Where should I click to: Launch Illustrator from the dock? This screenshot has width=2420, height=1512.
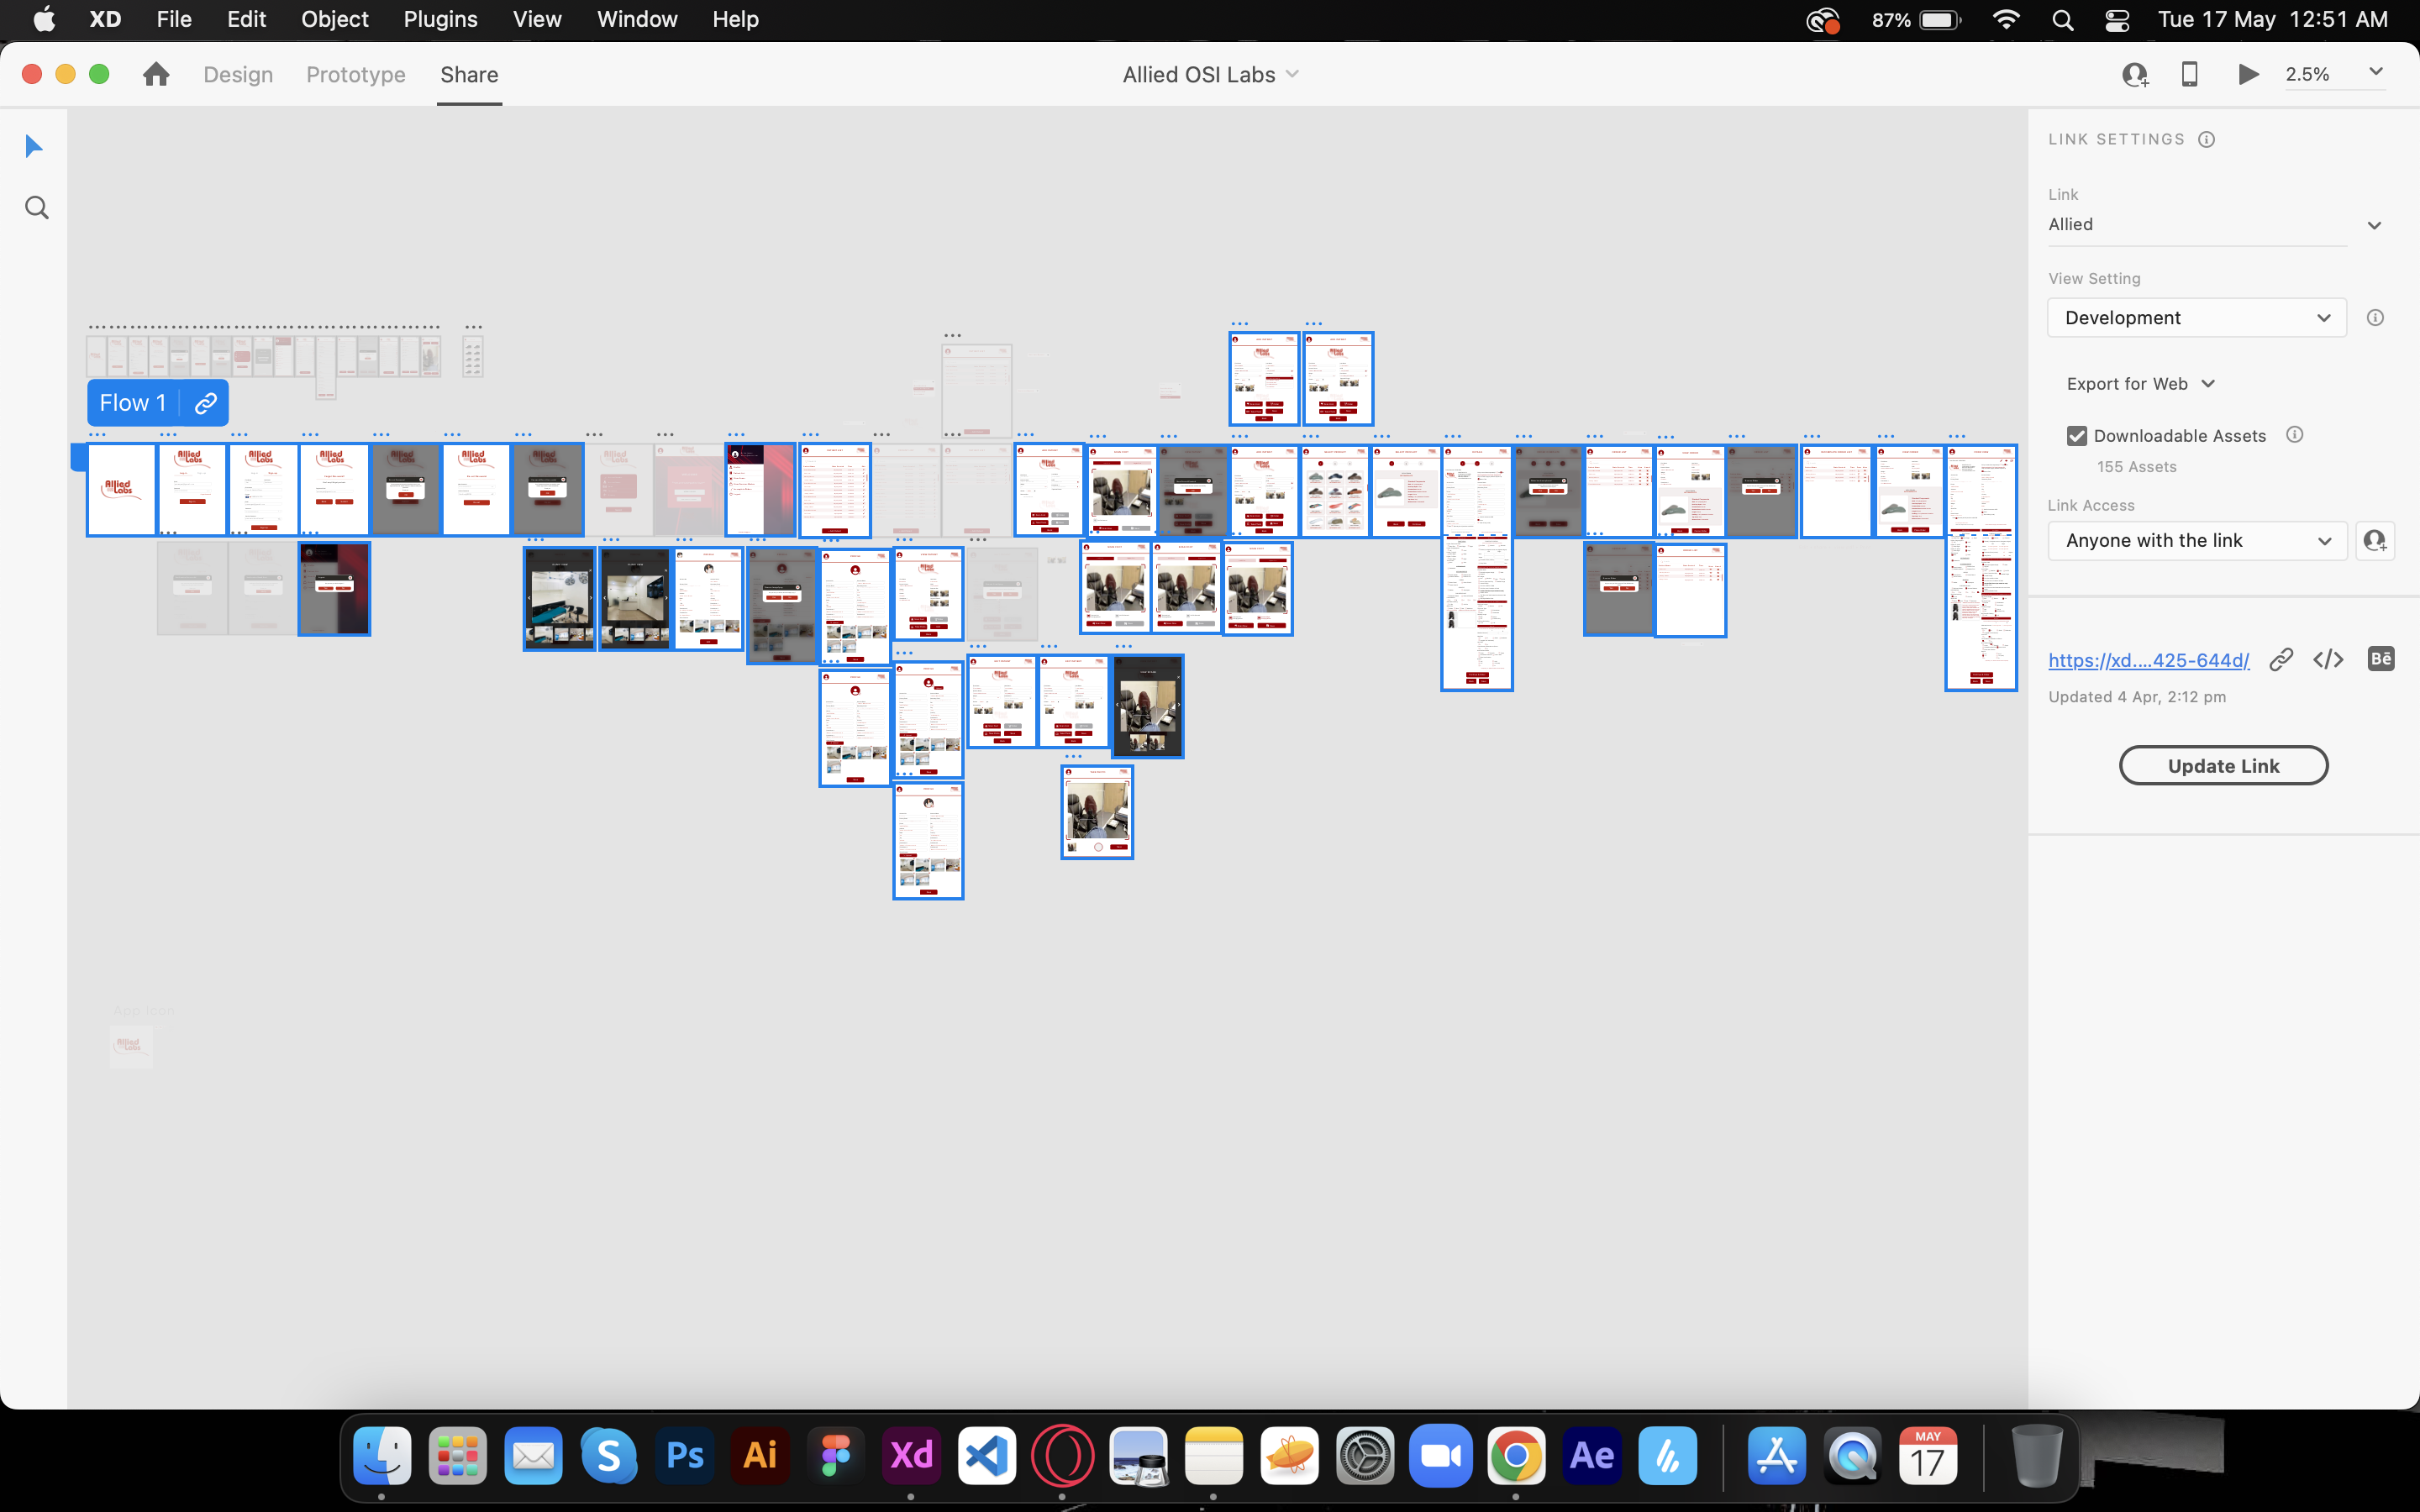[761, 1455]
